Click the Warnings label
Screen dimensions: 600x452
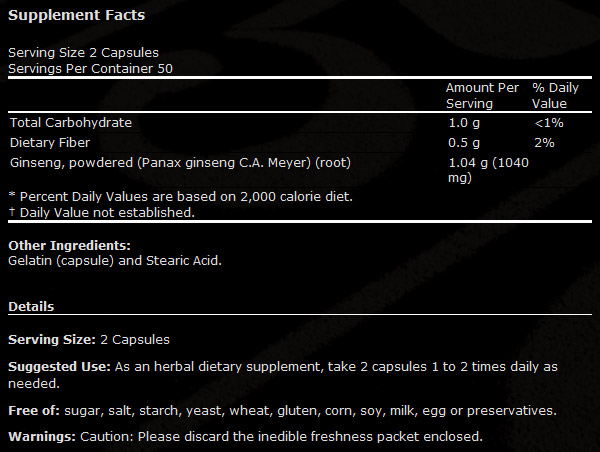[42, 436]
